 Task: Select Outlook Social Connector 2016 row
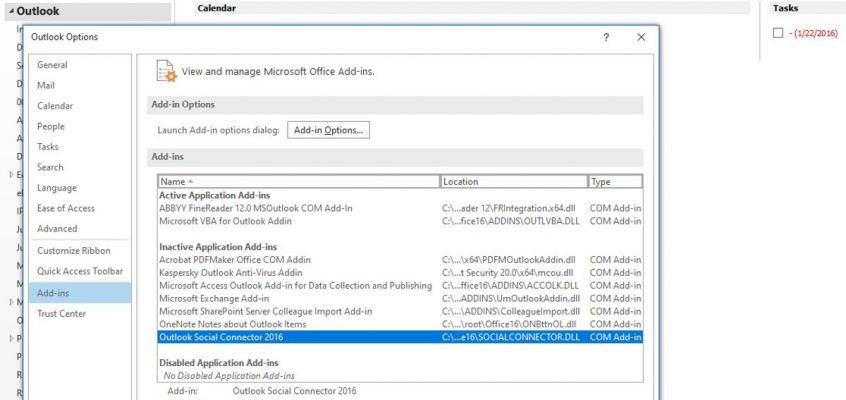[400, 337]
